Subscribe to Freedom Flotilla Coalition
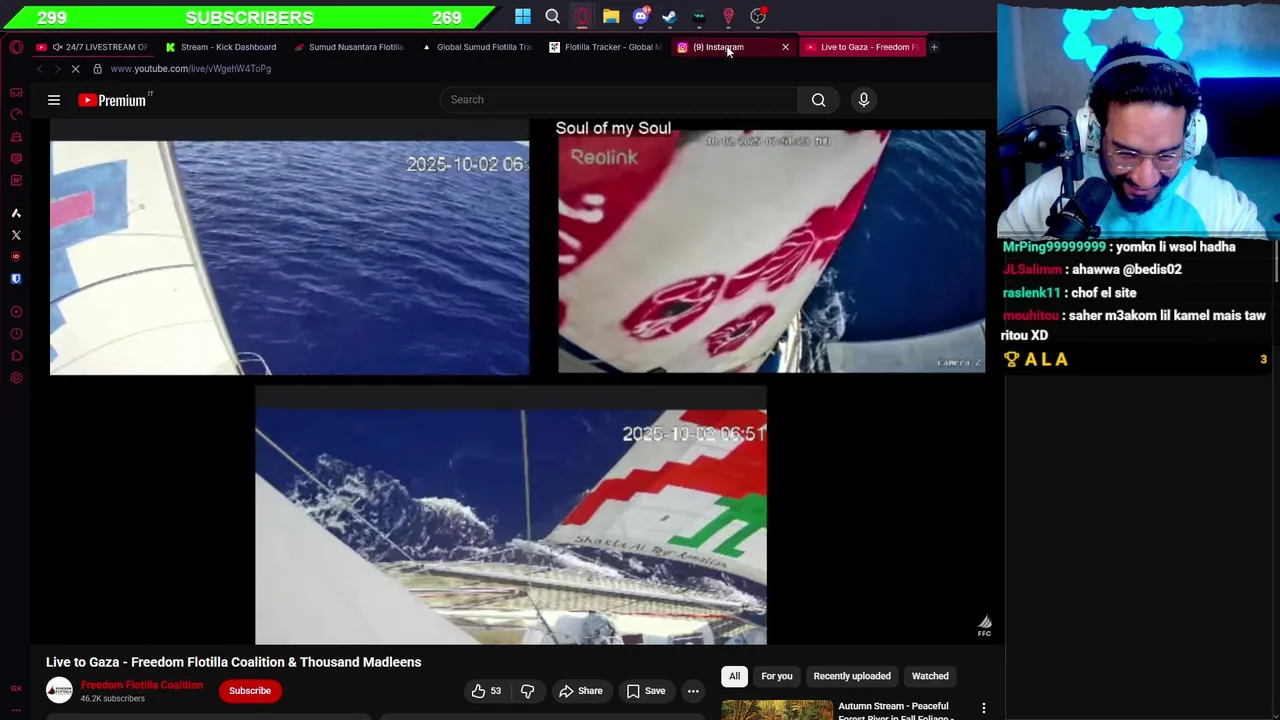 click(250, 691)
